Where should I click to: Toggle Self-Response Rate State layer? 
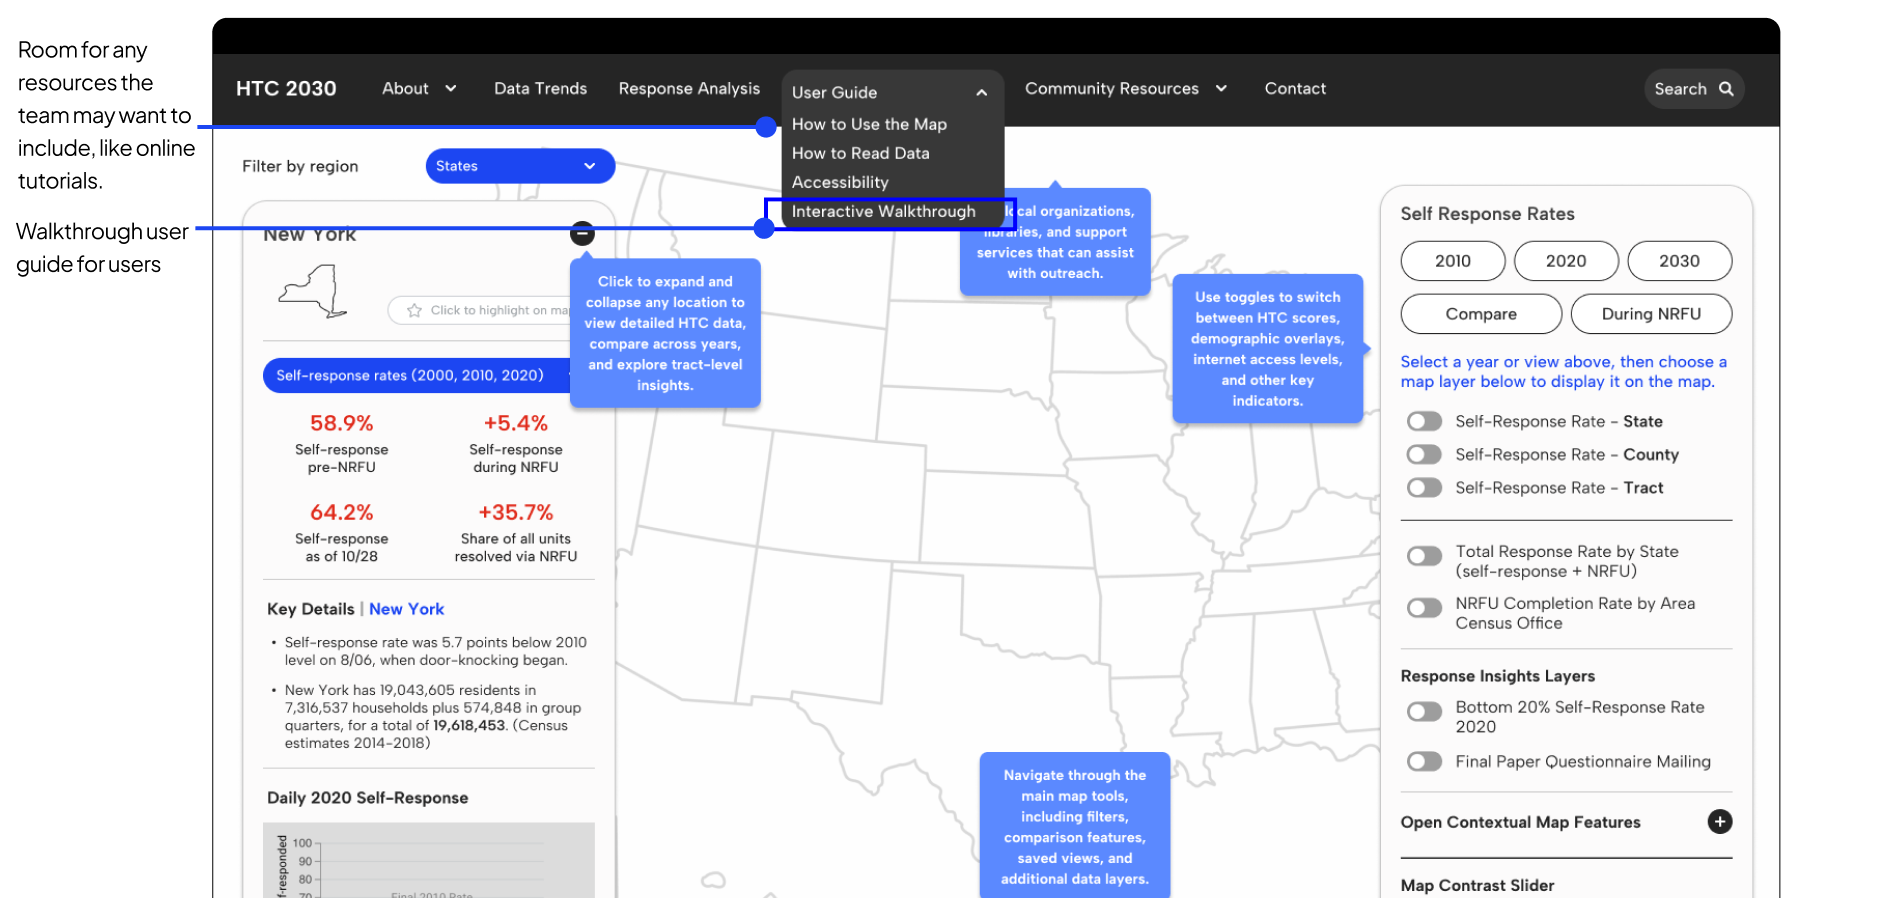point(1424,422)
